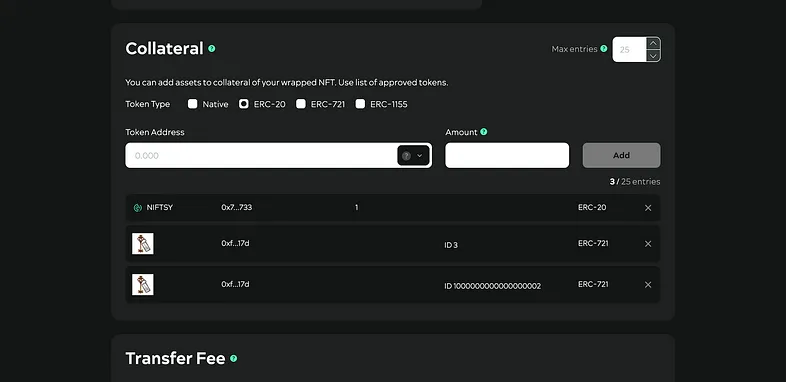786x382 pixels.
Task: Click the 3 / 25 entries counter
Action: [635, 181]
